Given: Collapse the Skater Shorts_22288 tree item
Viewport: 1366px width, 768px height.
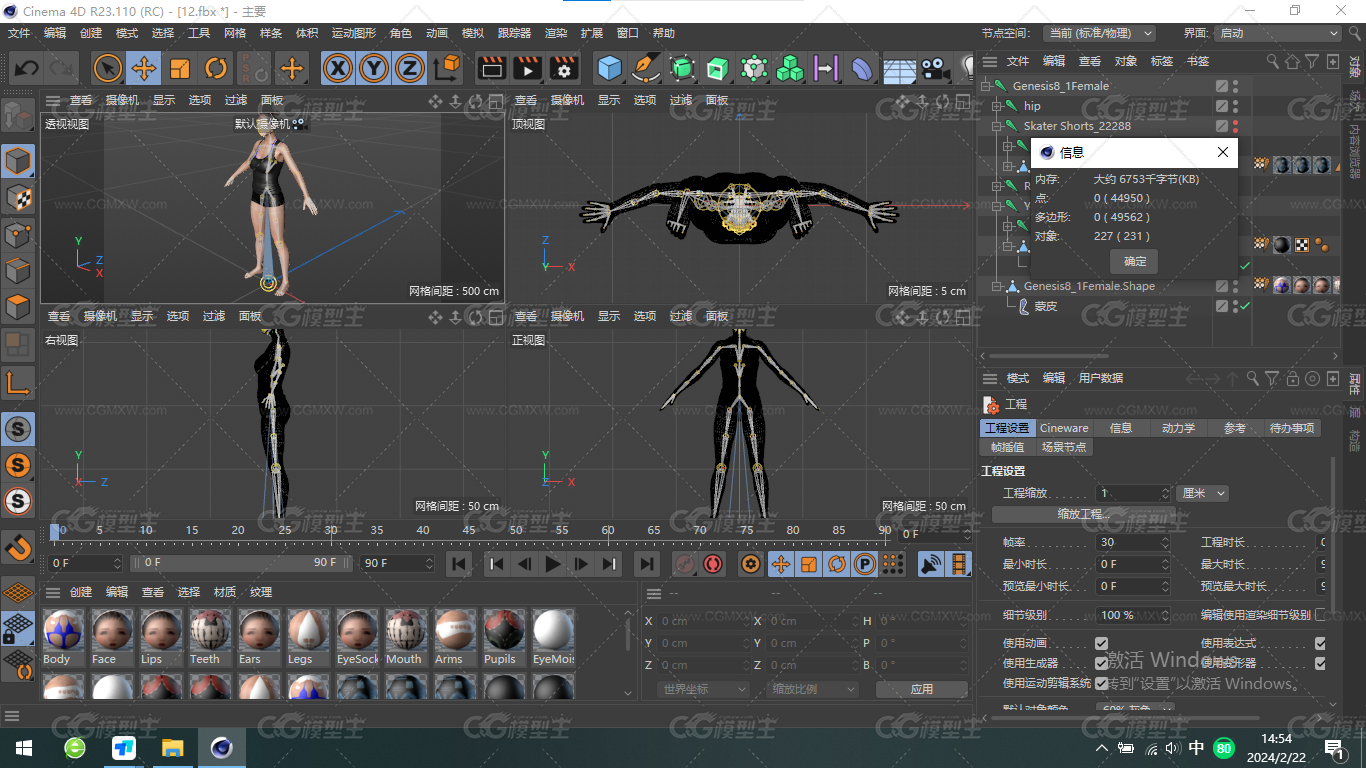Looking at the screenshot, I should point(996,126).
